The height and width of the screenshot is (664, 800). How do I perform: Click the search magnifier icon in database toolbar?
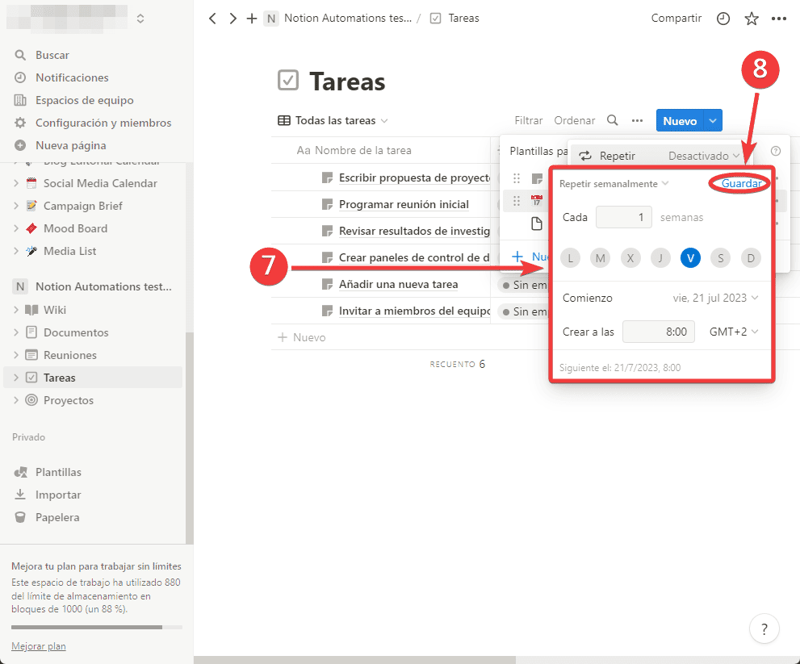(x=613, y=121)
